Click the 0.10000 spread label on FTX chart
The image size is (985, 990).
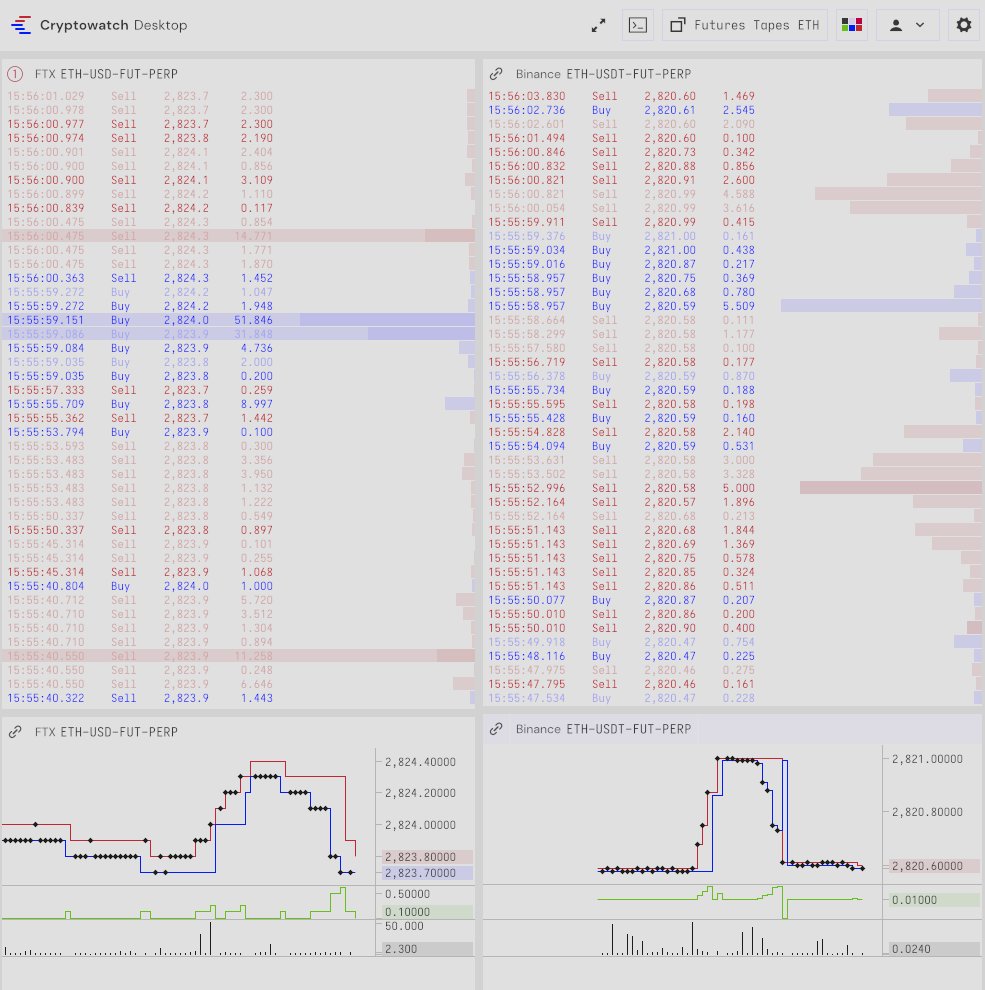427,912
